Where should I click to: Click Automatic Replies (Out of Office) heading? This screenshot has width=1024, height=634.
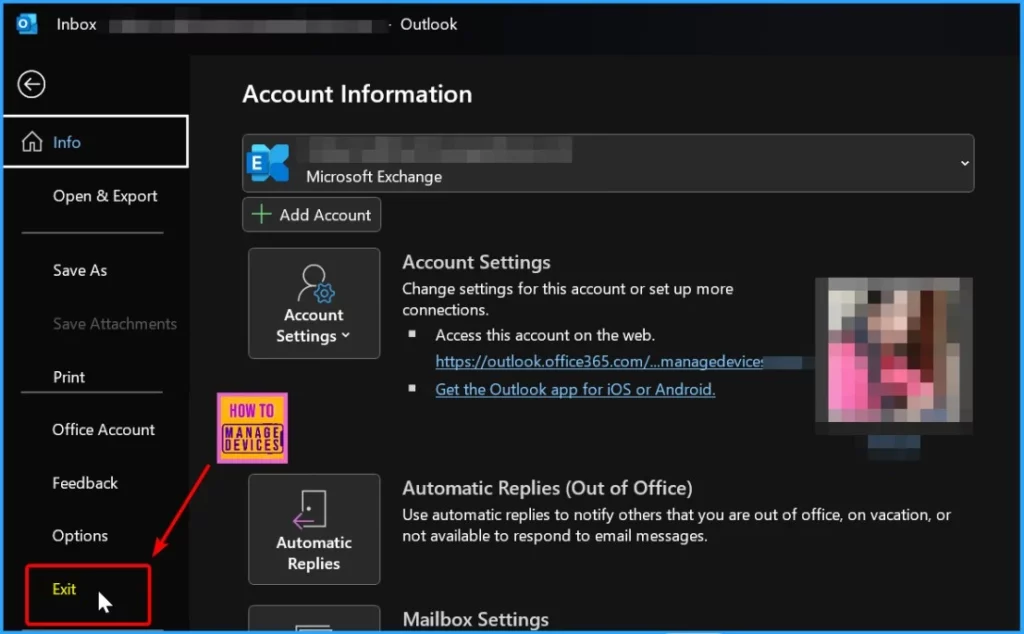547,488
